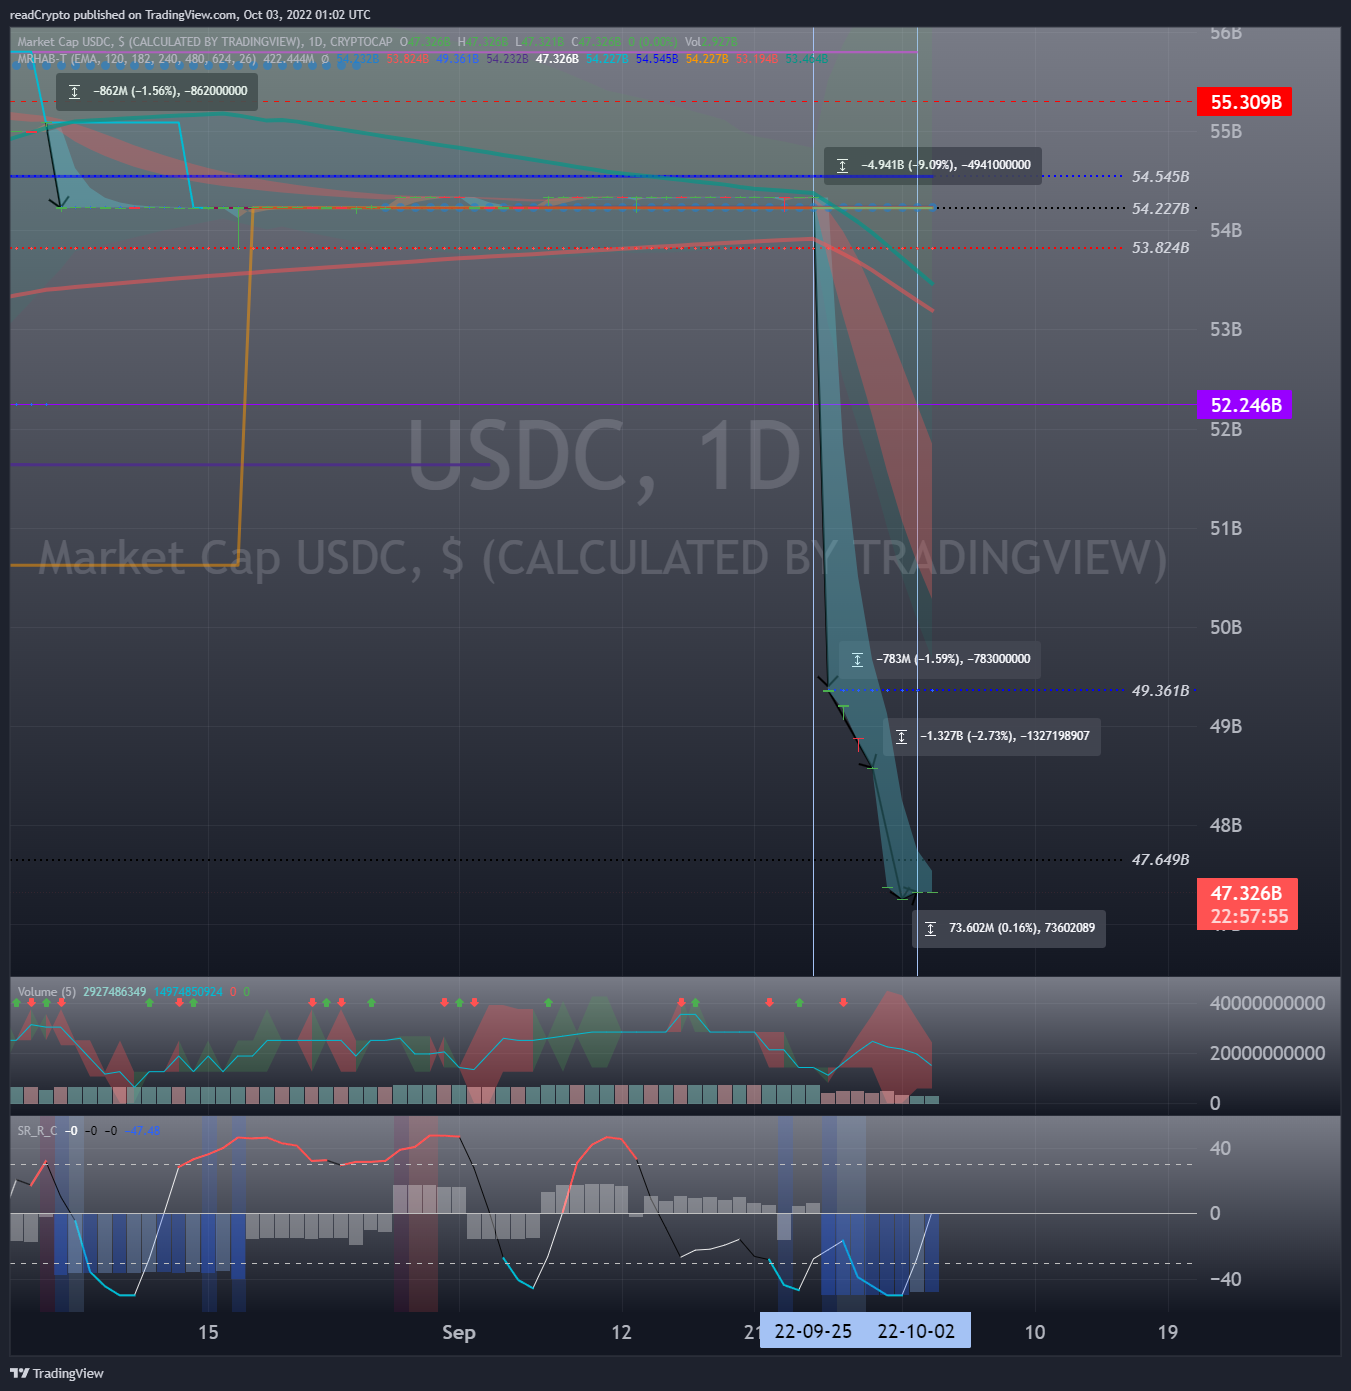Click the Volume (5) indicator legend
The image size is (1351, 1391).
pos(46,992)
